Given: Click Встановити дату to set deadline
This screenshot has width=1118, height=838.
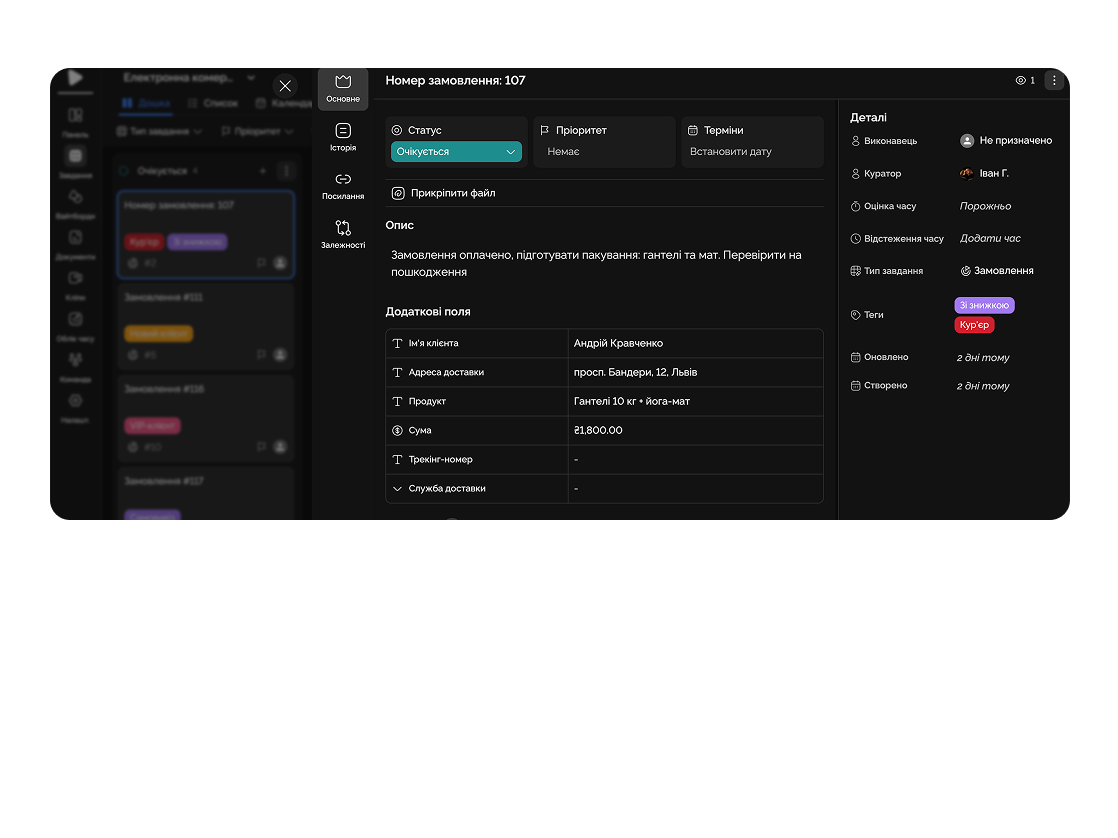Looking at the screenshot, I should (731, 152).
